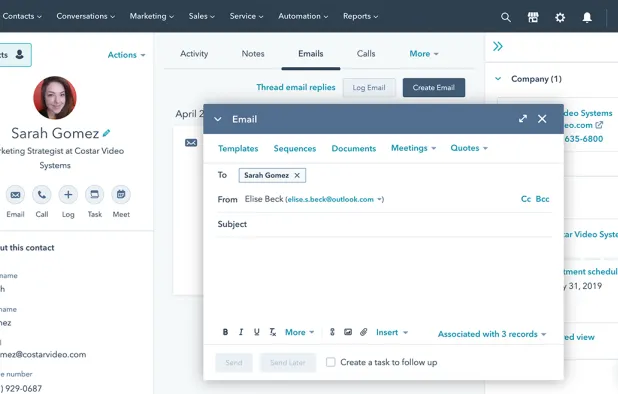Click the contact person icon button
The image size is (618, 394).
(x=19, y=54)
